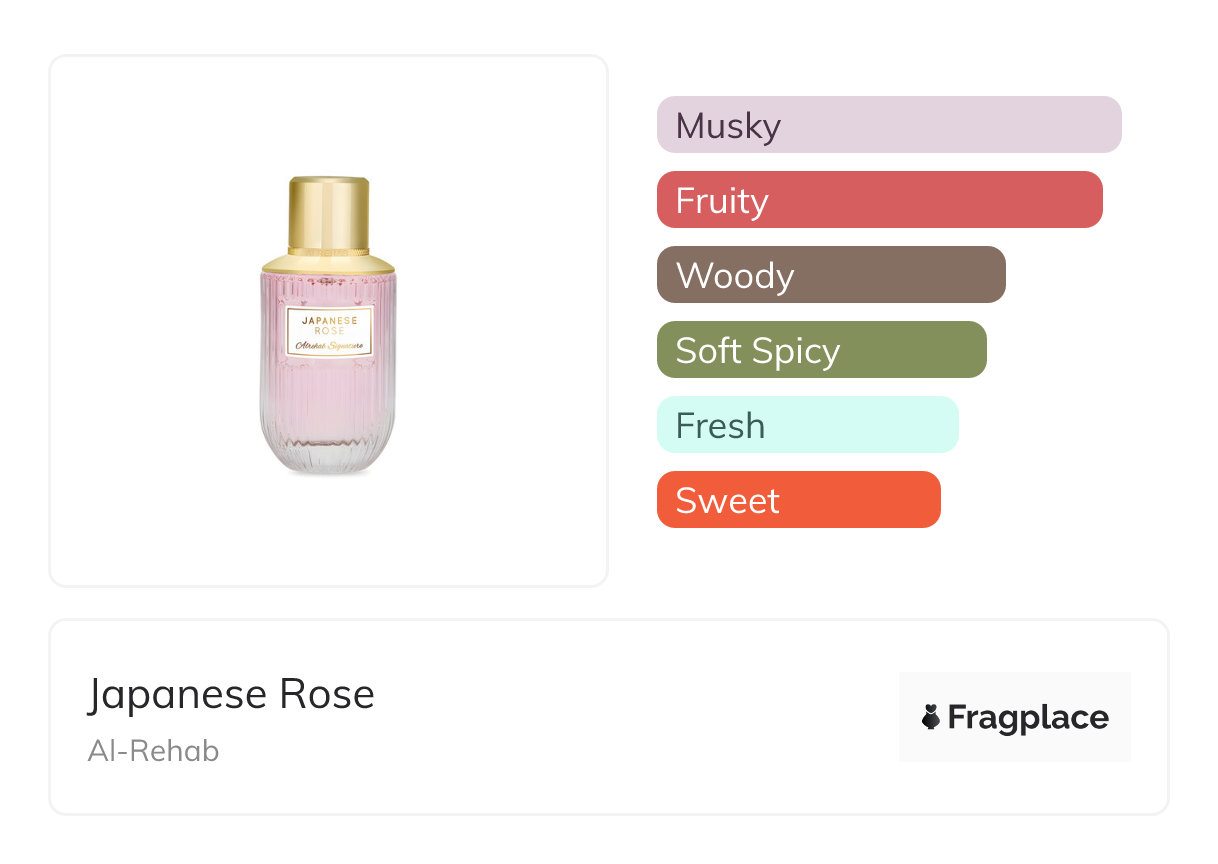
Task: Click the pink ribbed shoulder above the bottle label
Action: pos(328,289)
